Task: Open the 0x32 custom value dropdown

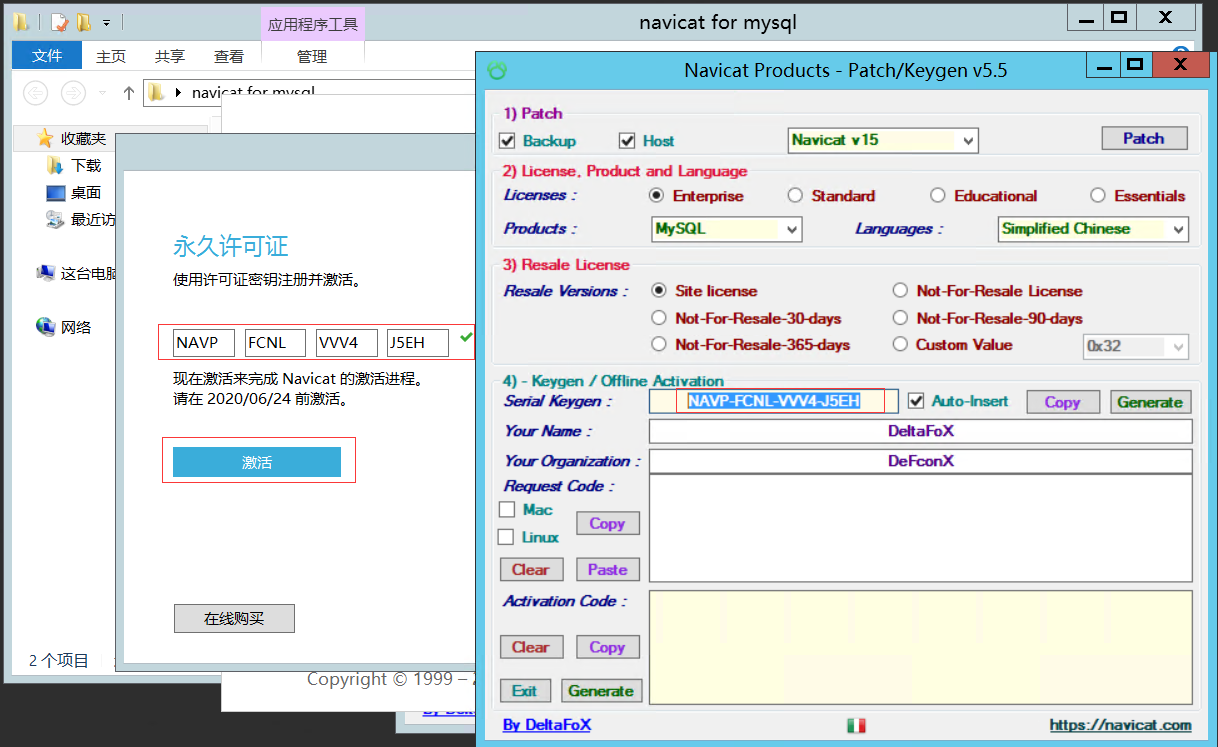Action: [1136, 346]
